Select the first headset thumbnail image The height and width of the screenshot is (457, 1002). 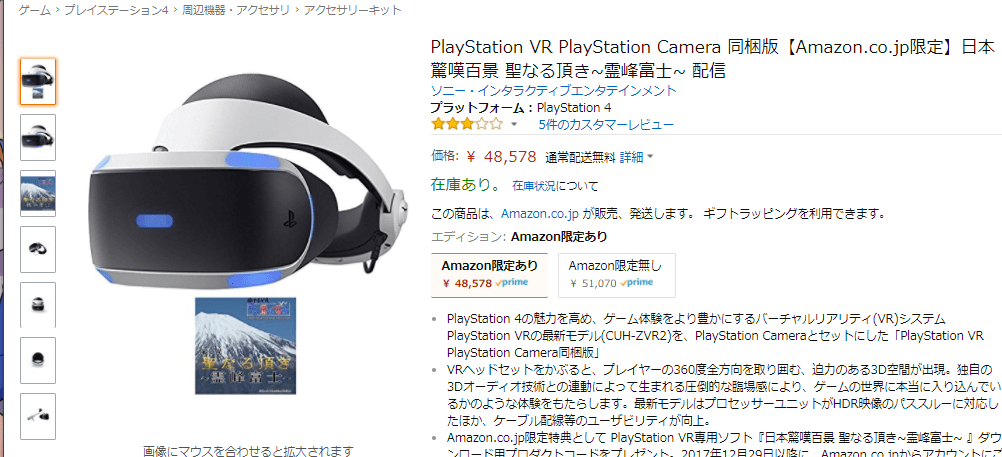coord(38,81)
